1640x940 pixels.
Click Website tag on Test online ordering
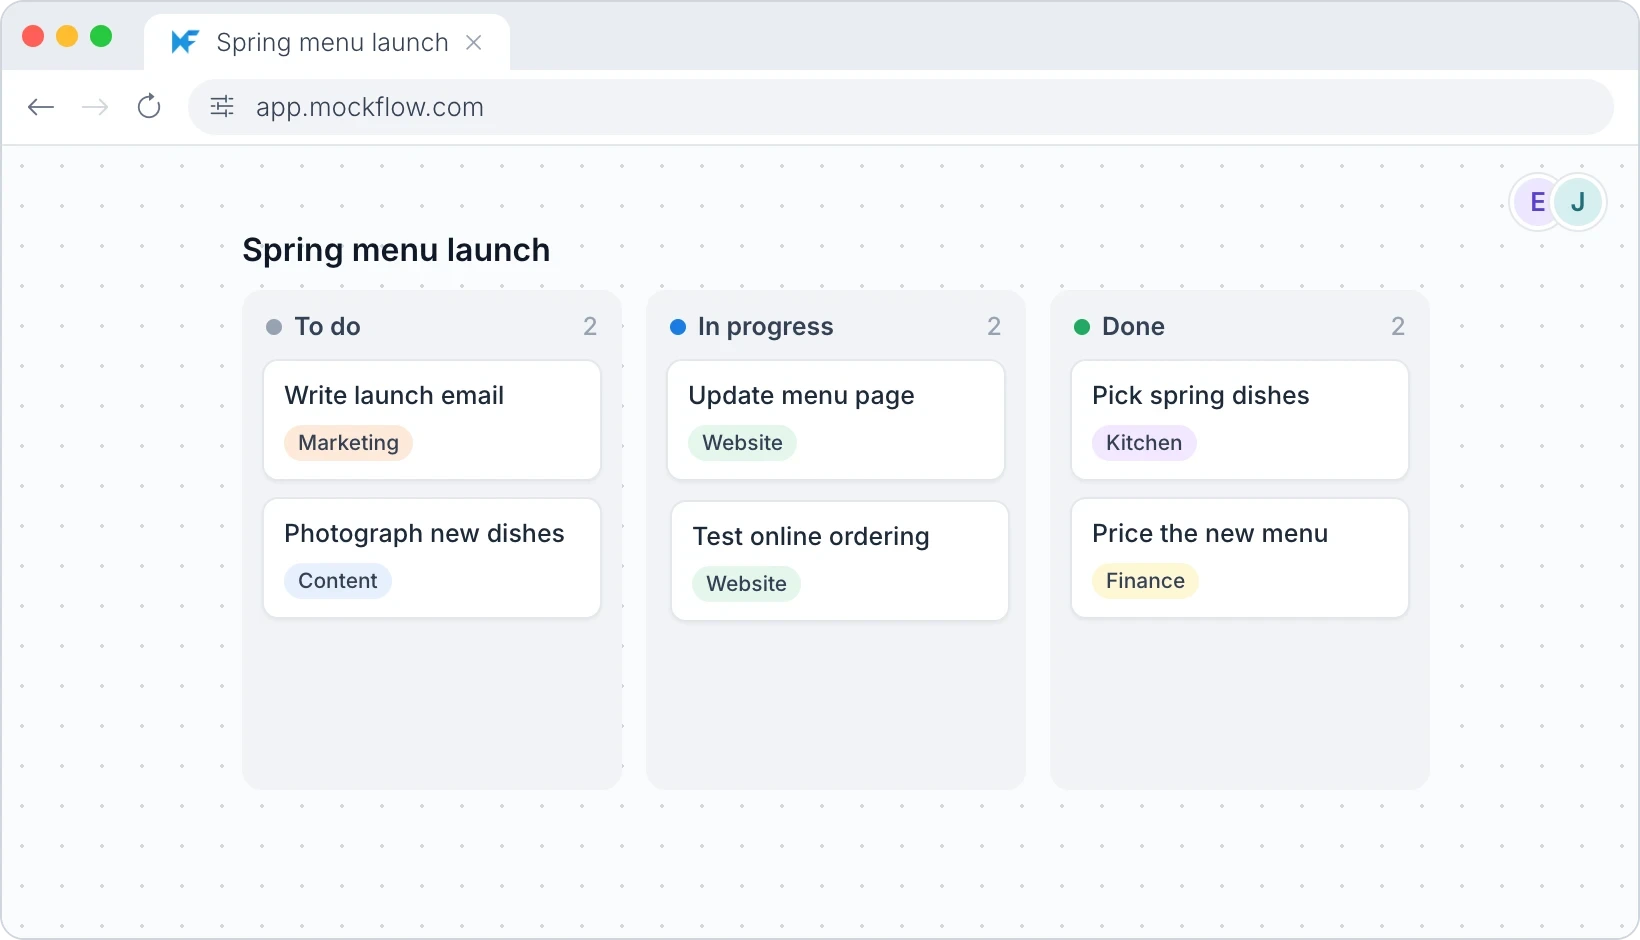coord(746,584)
